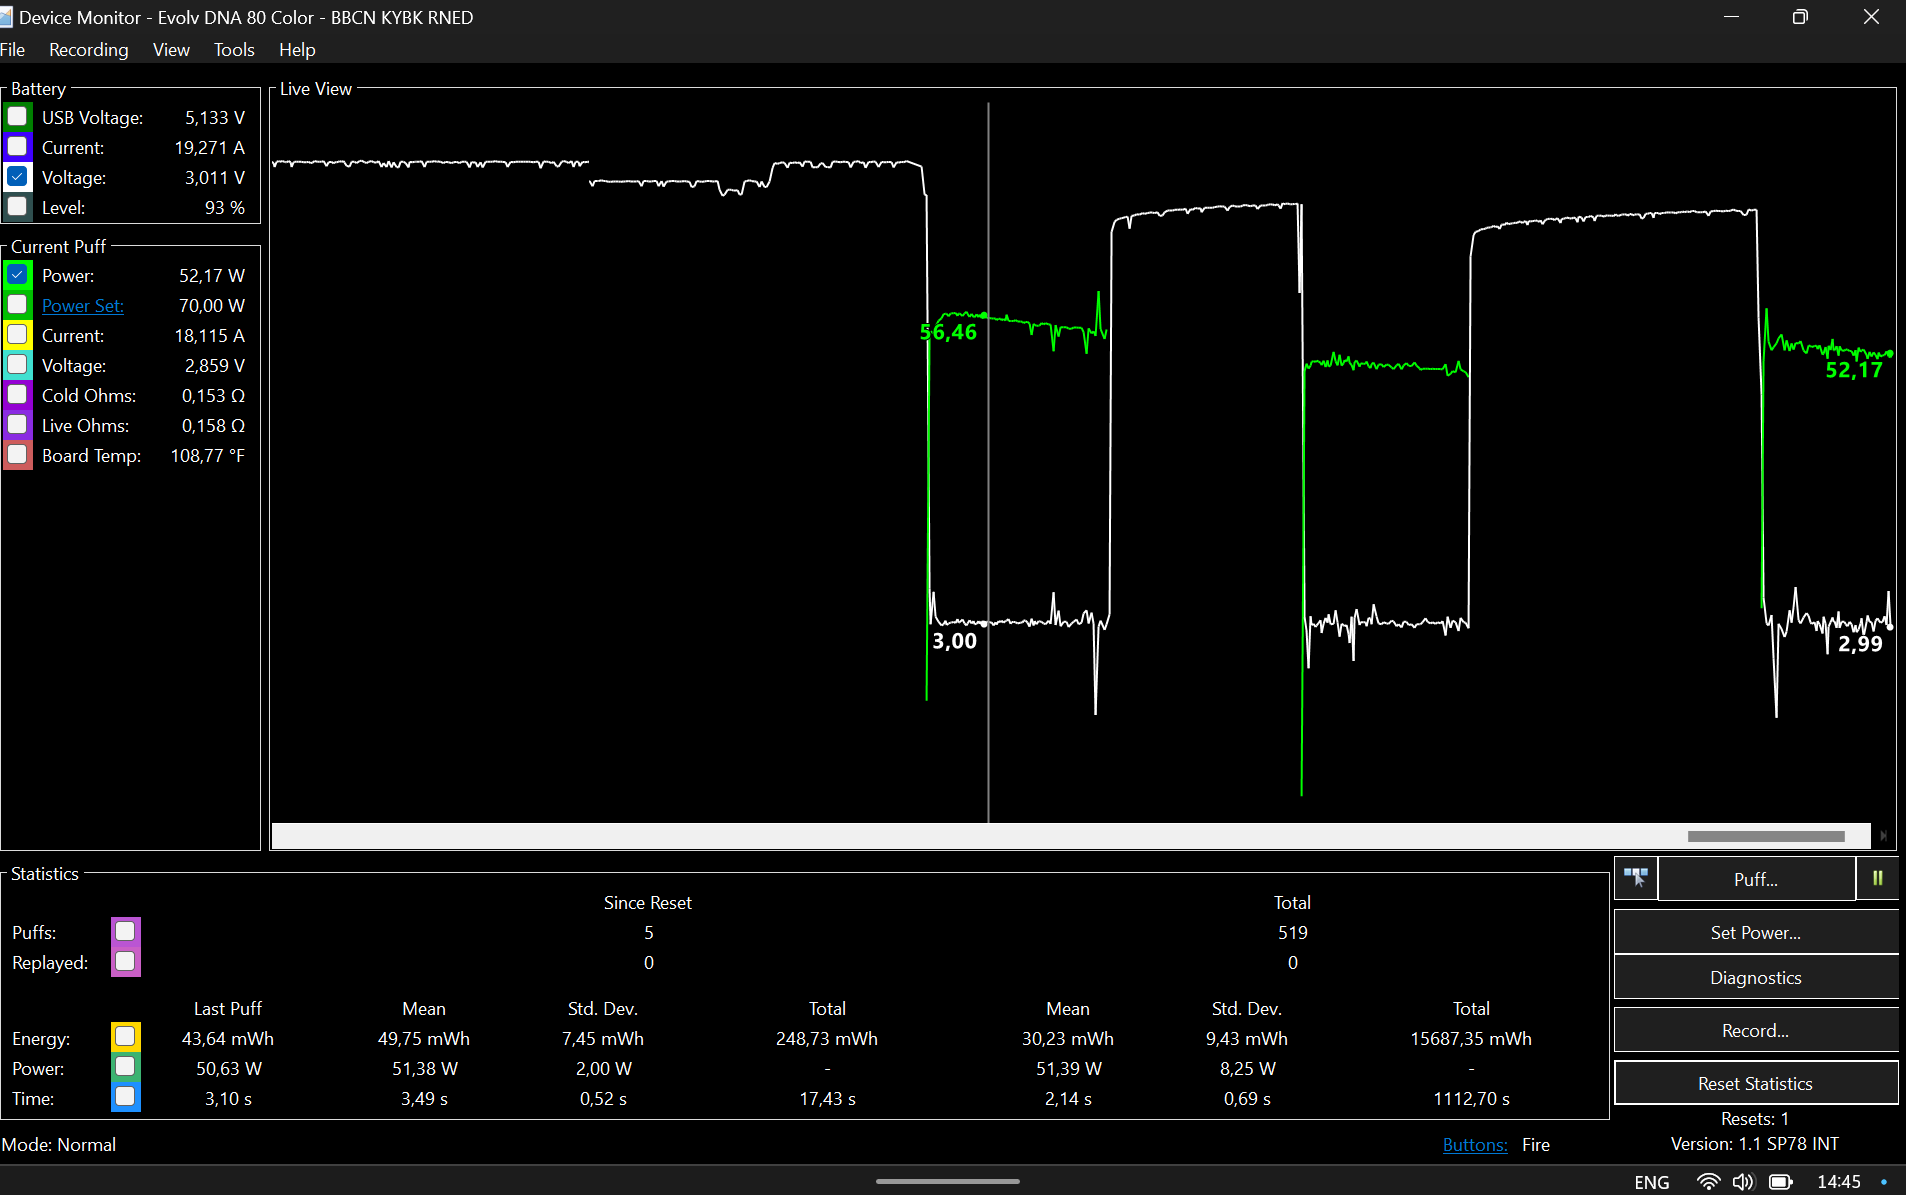Open the Tools menu
This screenshot has width=1906, height=1195.
coord(234,50)
